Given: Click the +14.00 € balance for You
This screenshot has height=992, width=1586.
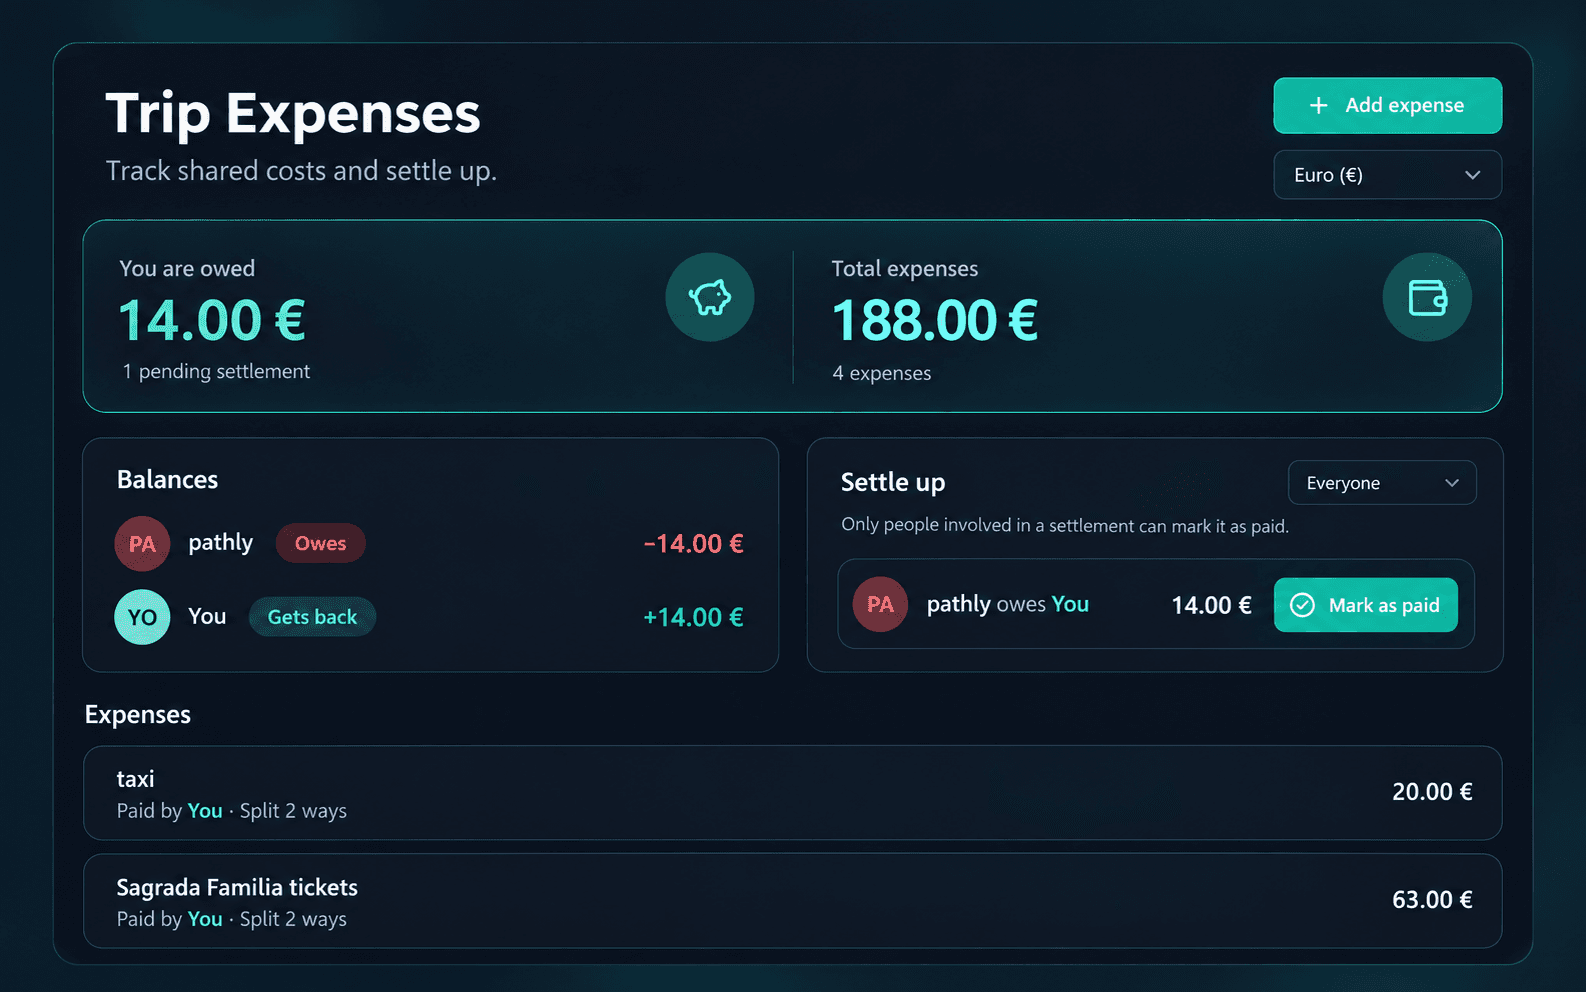Looking at the screenshot, I should click(693, 617).
